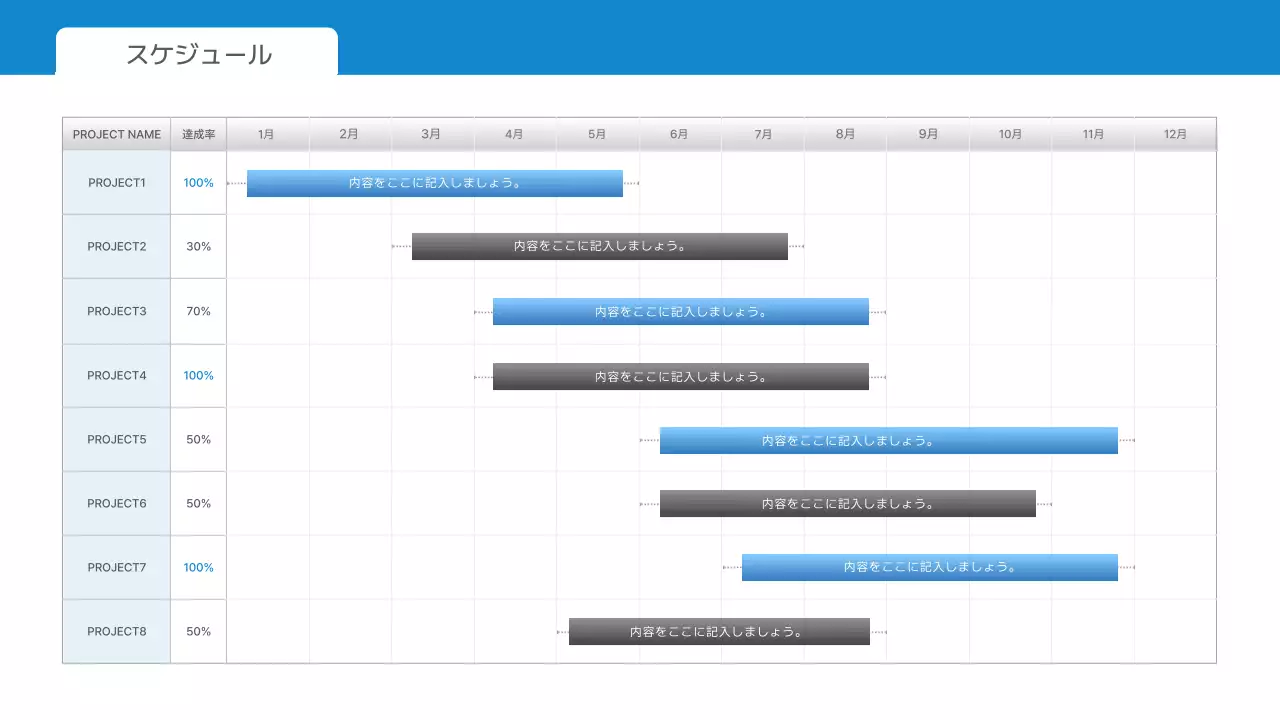Click the PROJECT5 blue schedule bar
Image resolution: width=1280 pixels, height=720 pixels.
pos(888,440)
